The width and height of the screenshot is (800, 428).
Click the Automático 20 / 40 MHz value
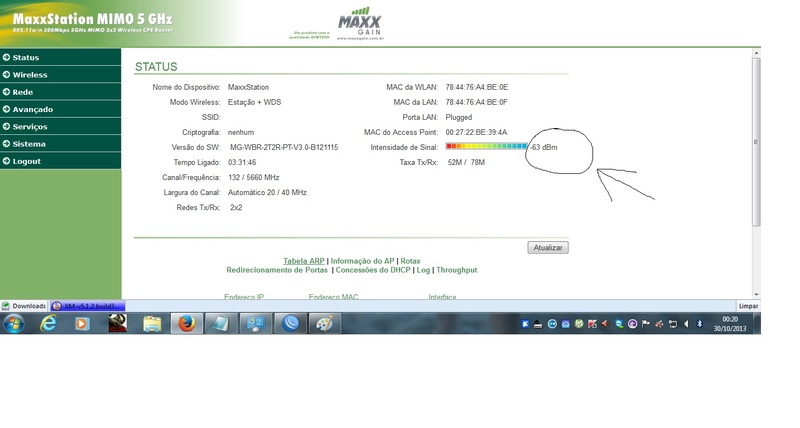[267, 192]
